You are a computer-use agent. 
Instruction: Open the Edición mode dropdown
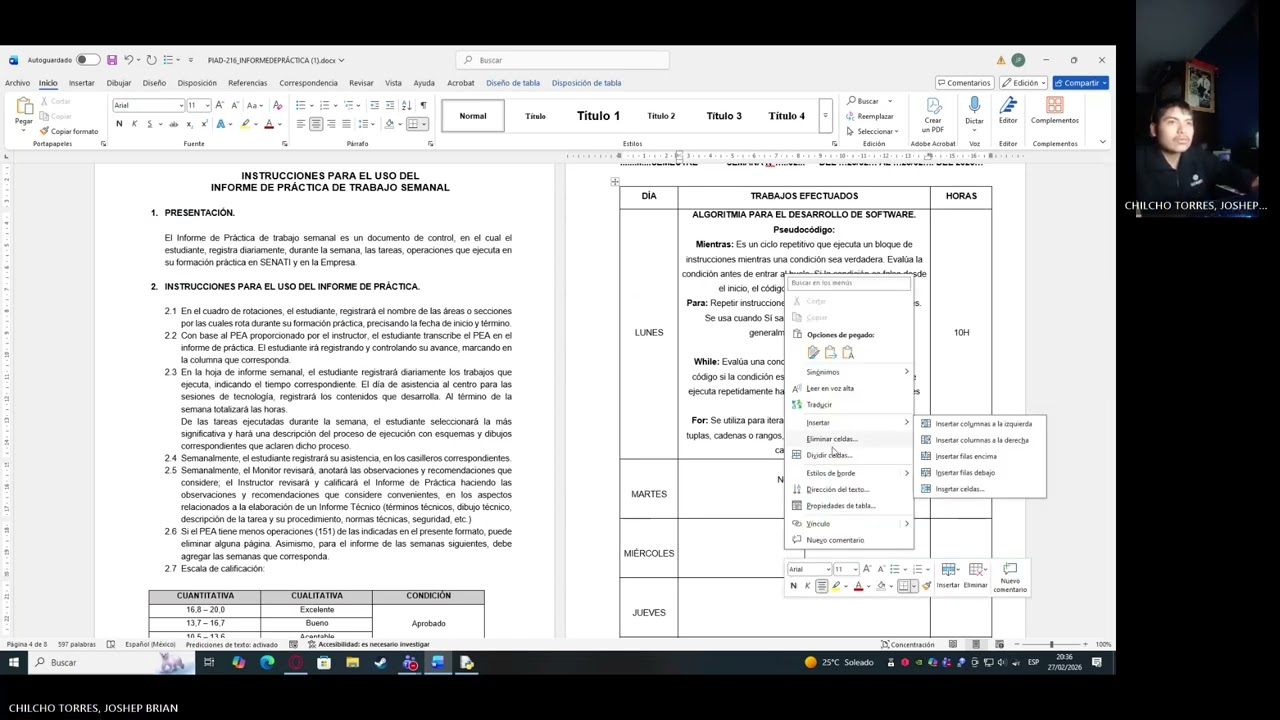click(1023, 83)
